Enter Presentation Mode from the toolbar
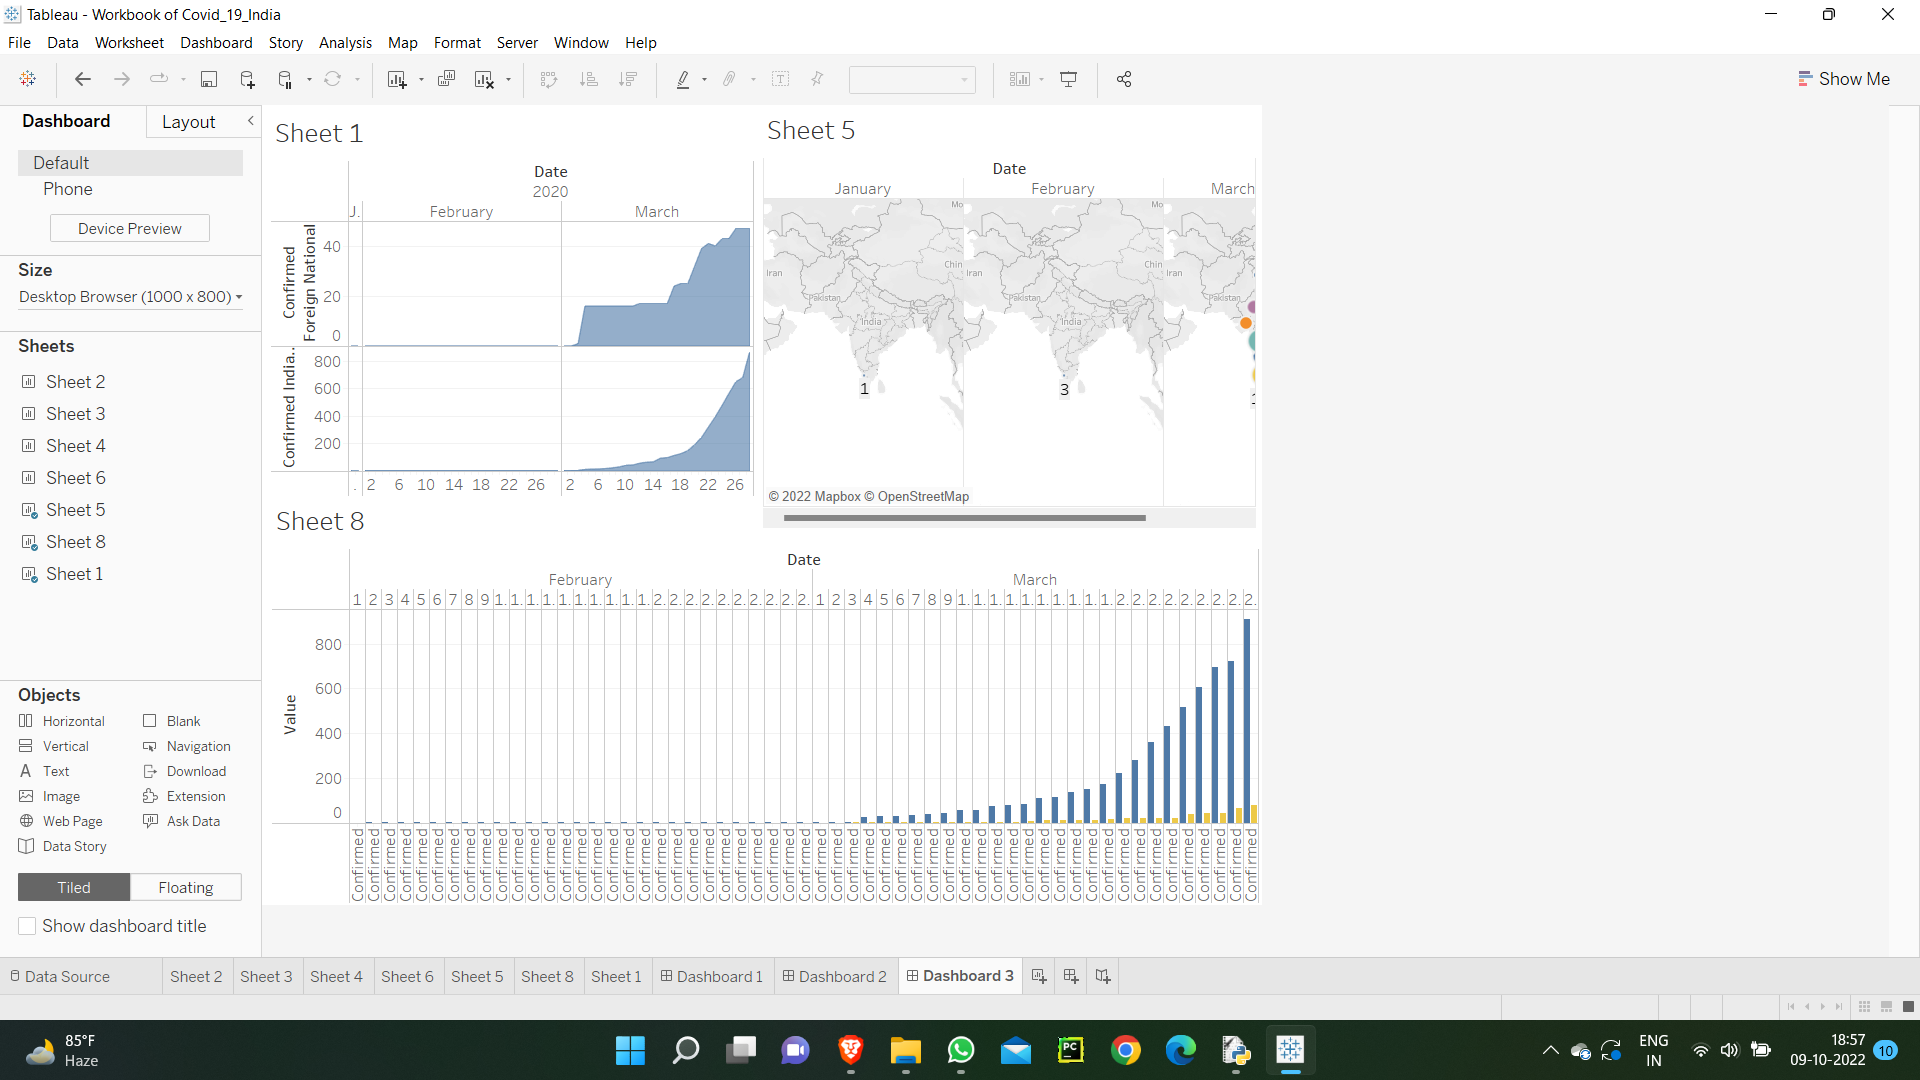 (x=1069, y=79)
